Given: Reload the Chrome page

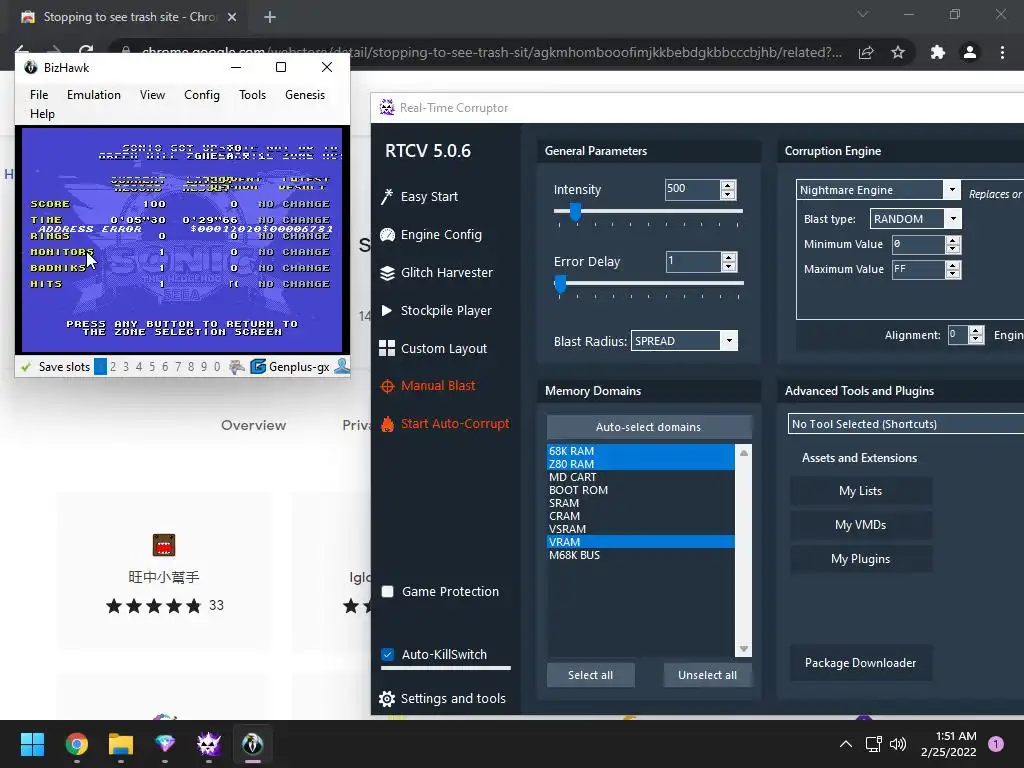Looking at the screenshot, I should click(x=86, y=50).
